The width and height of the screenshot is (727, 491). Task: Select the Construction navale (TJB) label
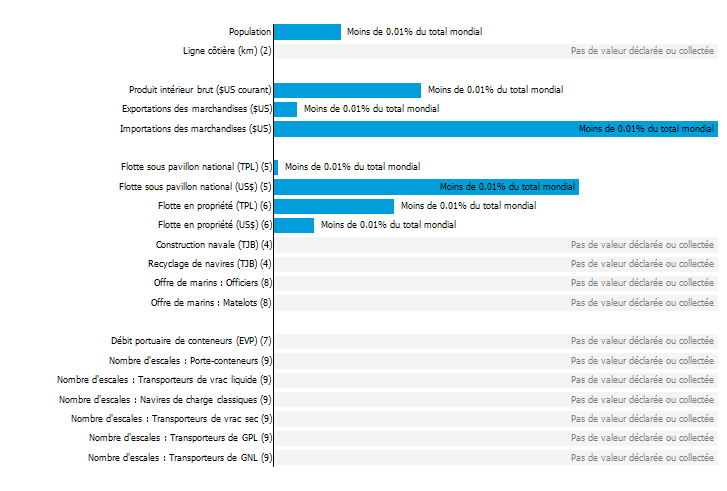click(214, 245)
